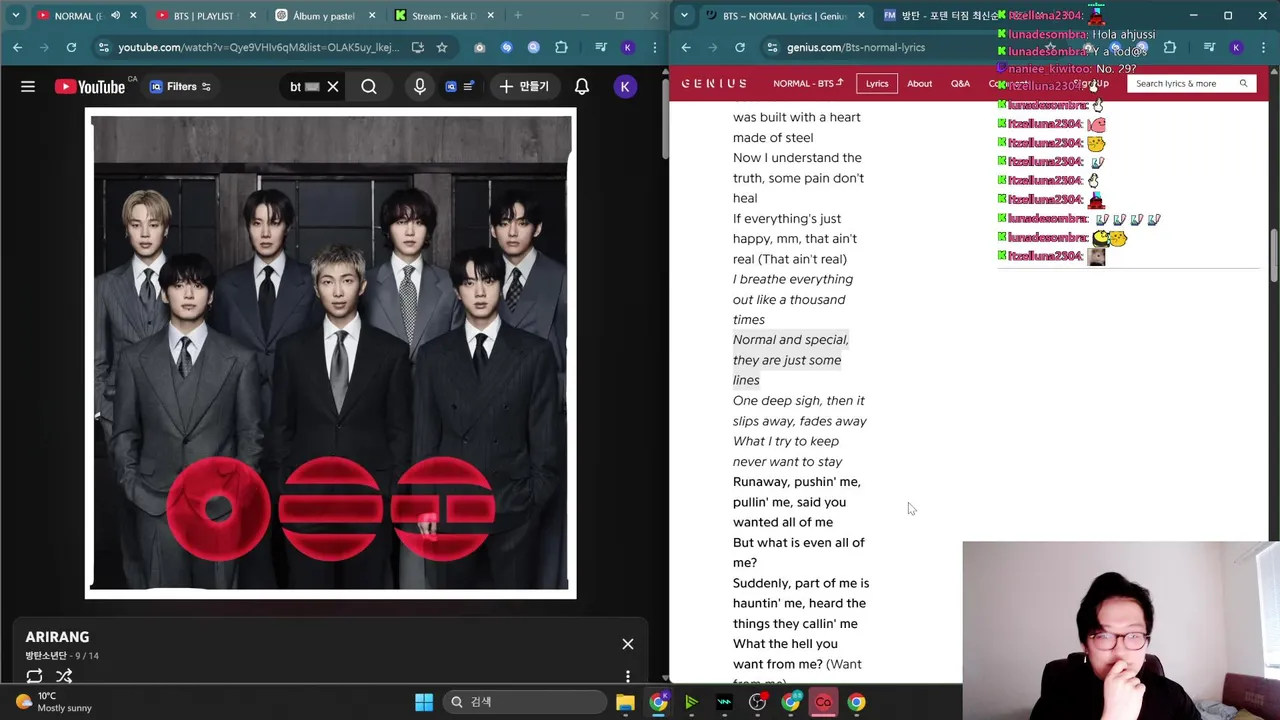This screenshot has width=1280, height=720.
Task: Open the Chrome three-dot menu in the Genius window
Action: (x=1262, y=47)
